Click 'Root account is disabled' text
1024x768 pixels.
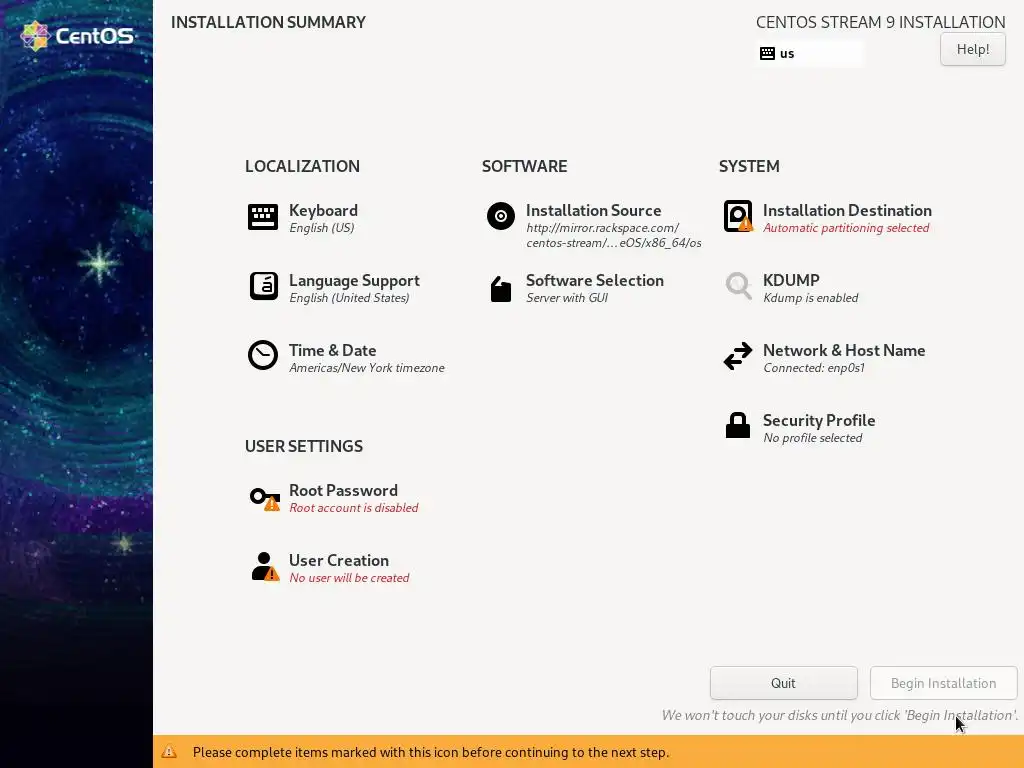(x=353, y=507)
